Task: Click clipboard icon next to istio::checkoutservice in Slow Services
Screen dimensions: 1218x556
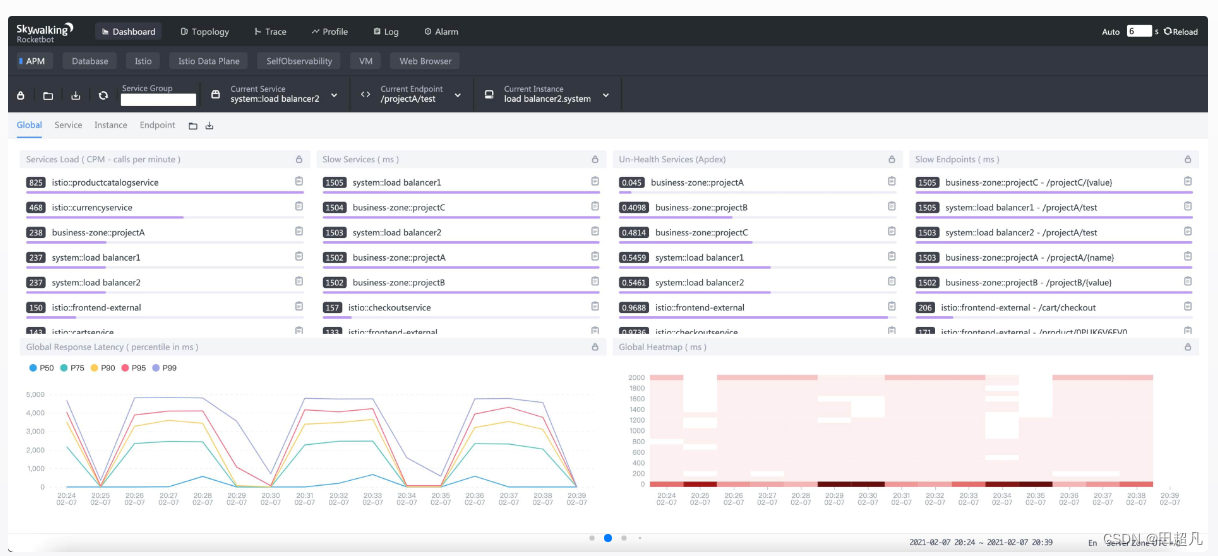Action: (595, 306)
